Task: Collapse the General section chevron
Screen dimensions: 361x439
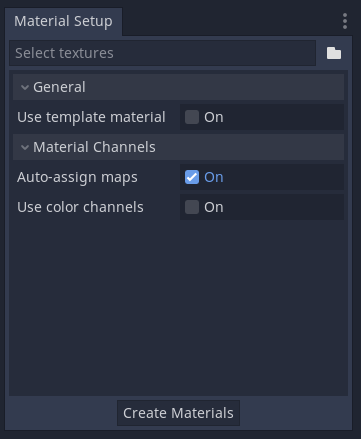Action: [x=25, y=87]
